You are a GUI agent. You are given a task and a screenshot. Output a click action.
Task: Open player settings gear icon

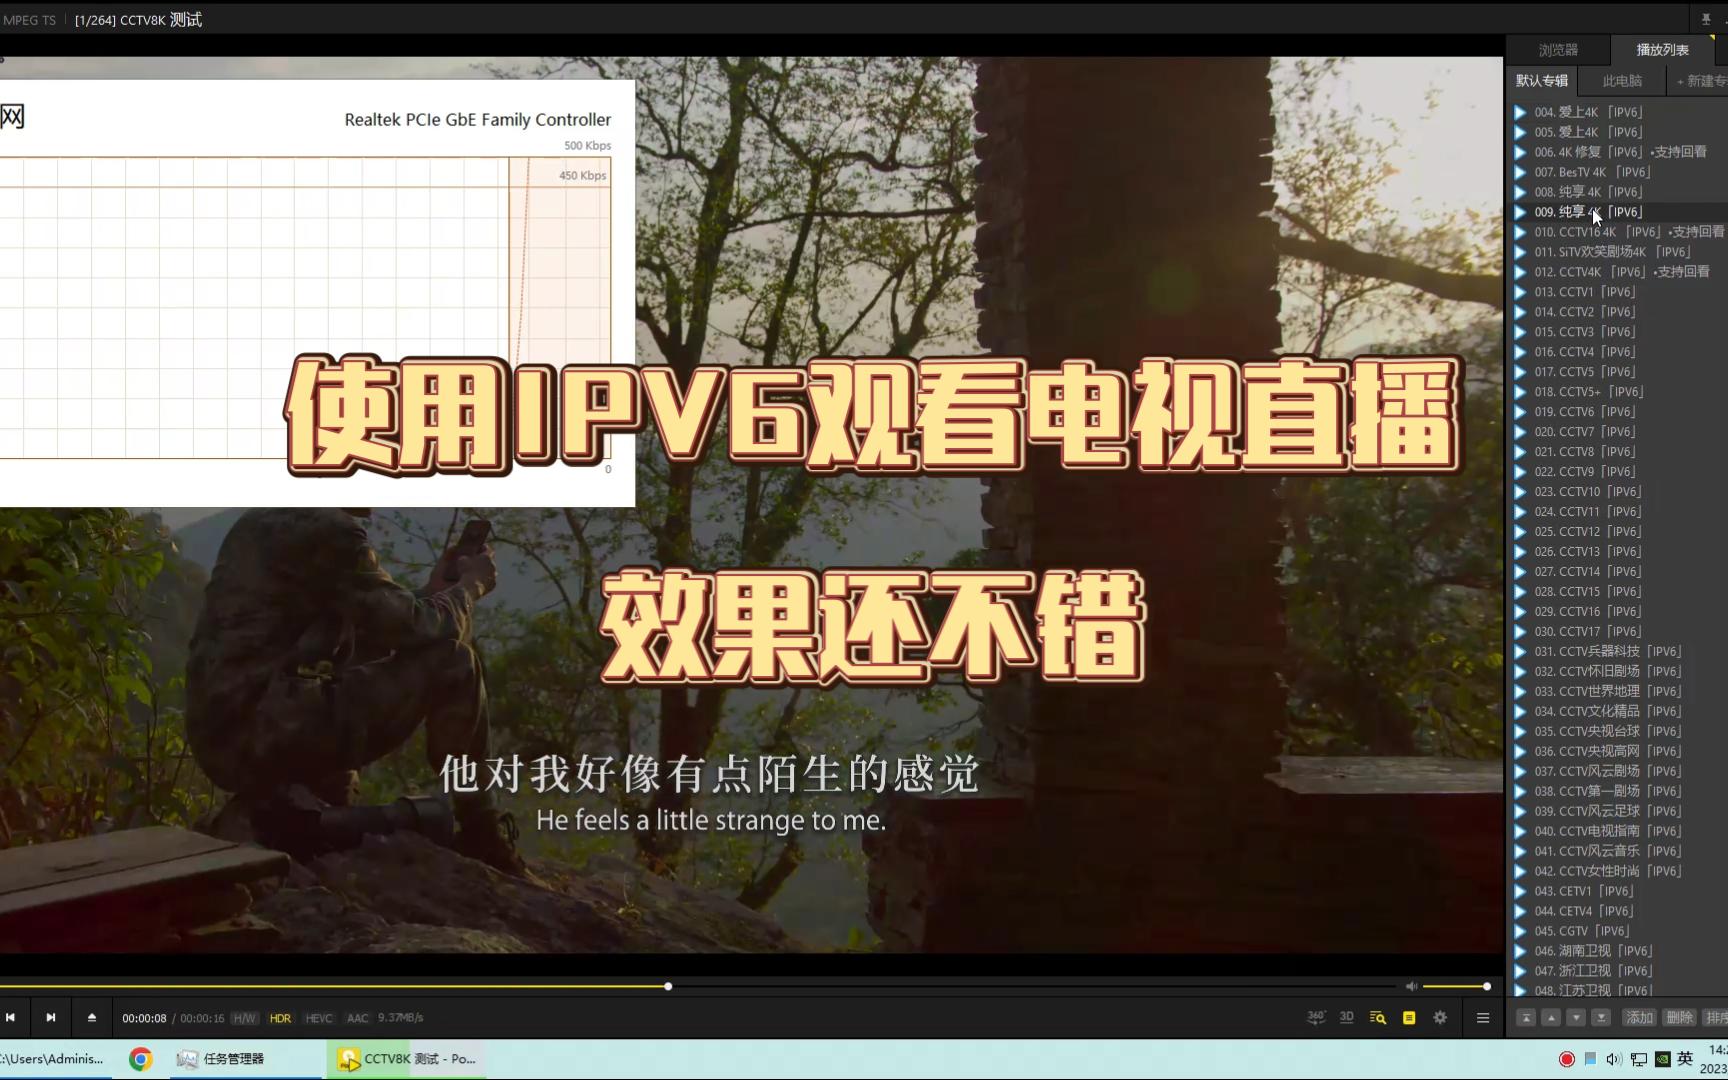coord(1440,1017)
